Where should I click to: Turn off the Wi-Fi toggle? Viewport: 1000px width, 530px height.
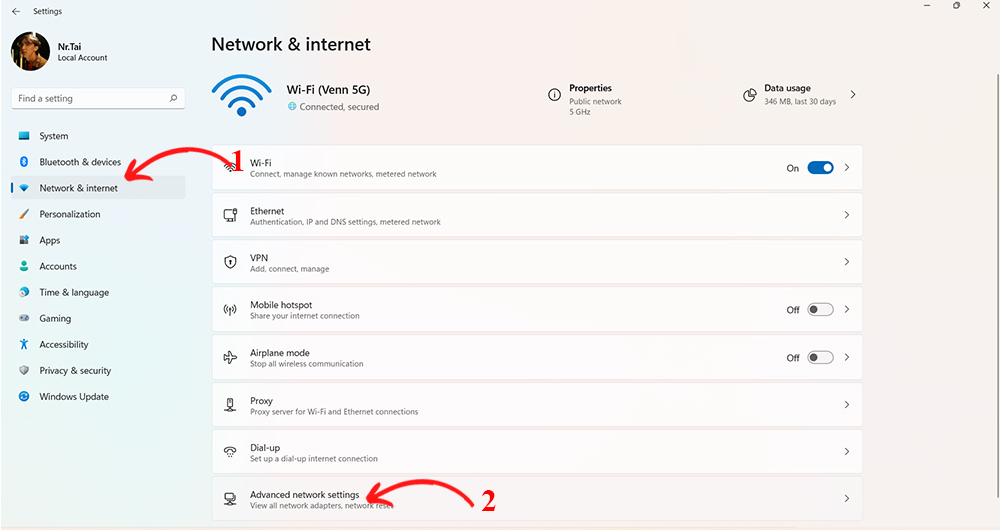pyautogui.click(x=820, y=168)
